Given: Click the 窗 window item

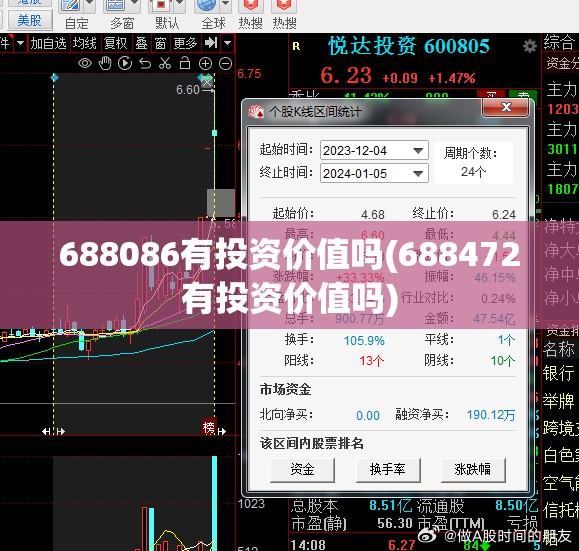Looking at the screenshot, I should [160, 43].
